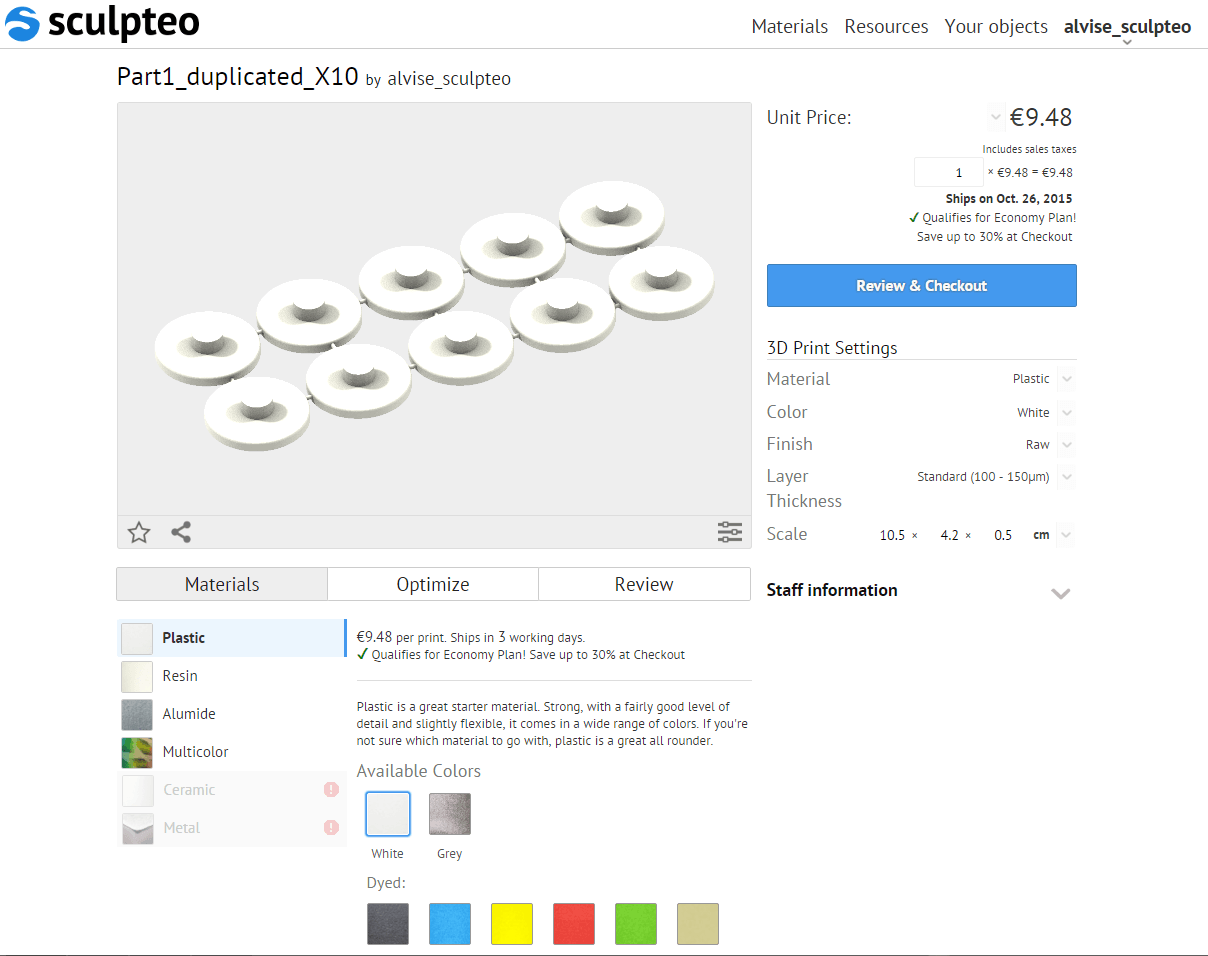The image size is (1208, 956).
Task: Click the Sculpteo logo
Action: pyautogui.click(x=103, y=23)
